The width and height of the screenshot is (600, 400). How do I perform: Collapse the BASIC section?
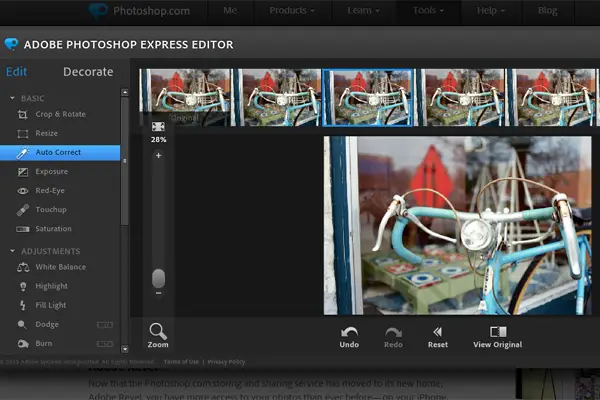click(x=12, y=98)
